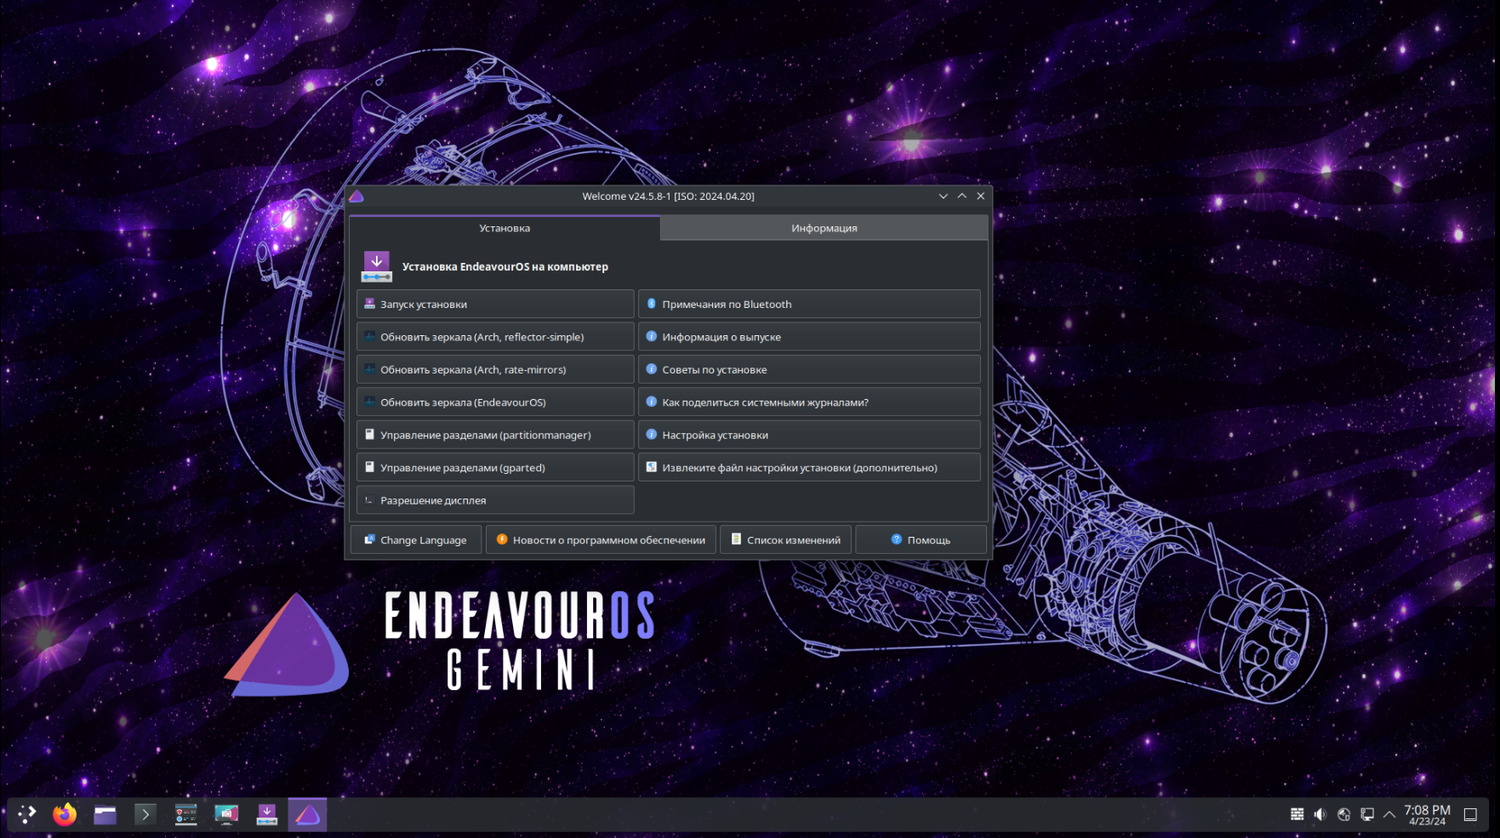
Task: Click the Помощь button
Action: point(921,540)
